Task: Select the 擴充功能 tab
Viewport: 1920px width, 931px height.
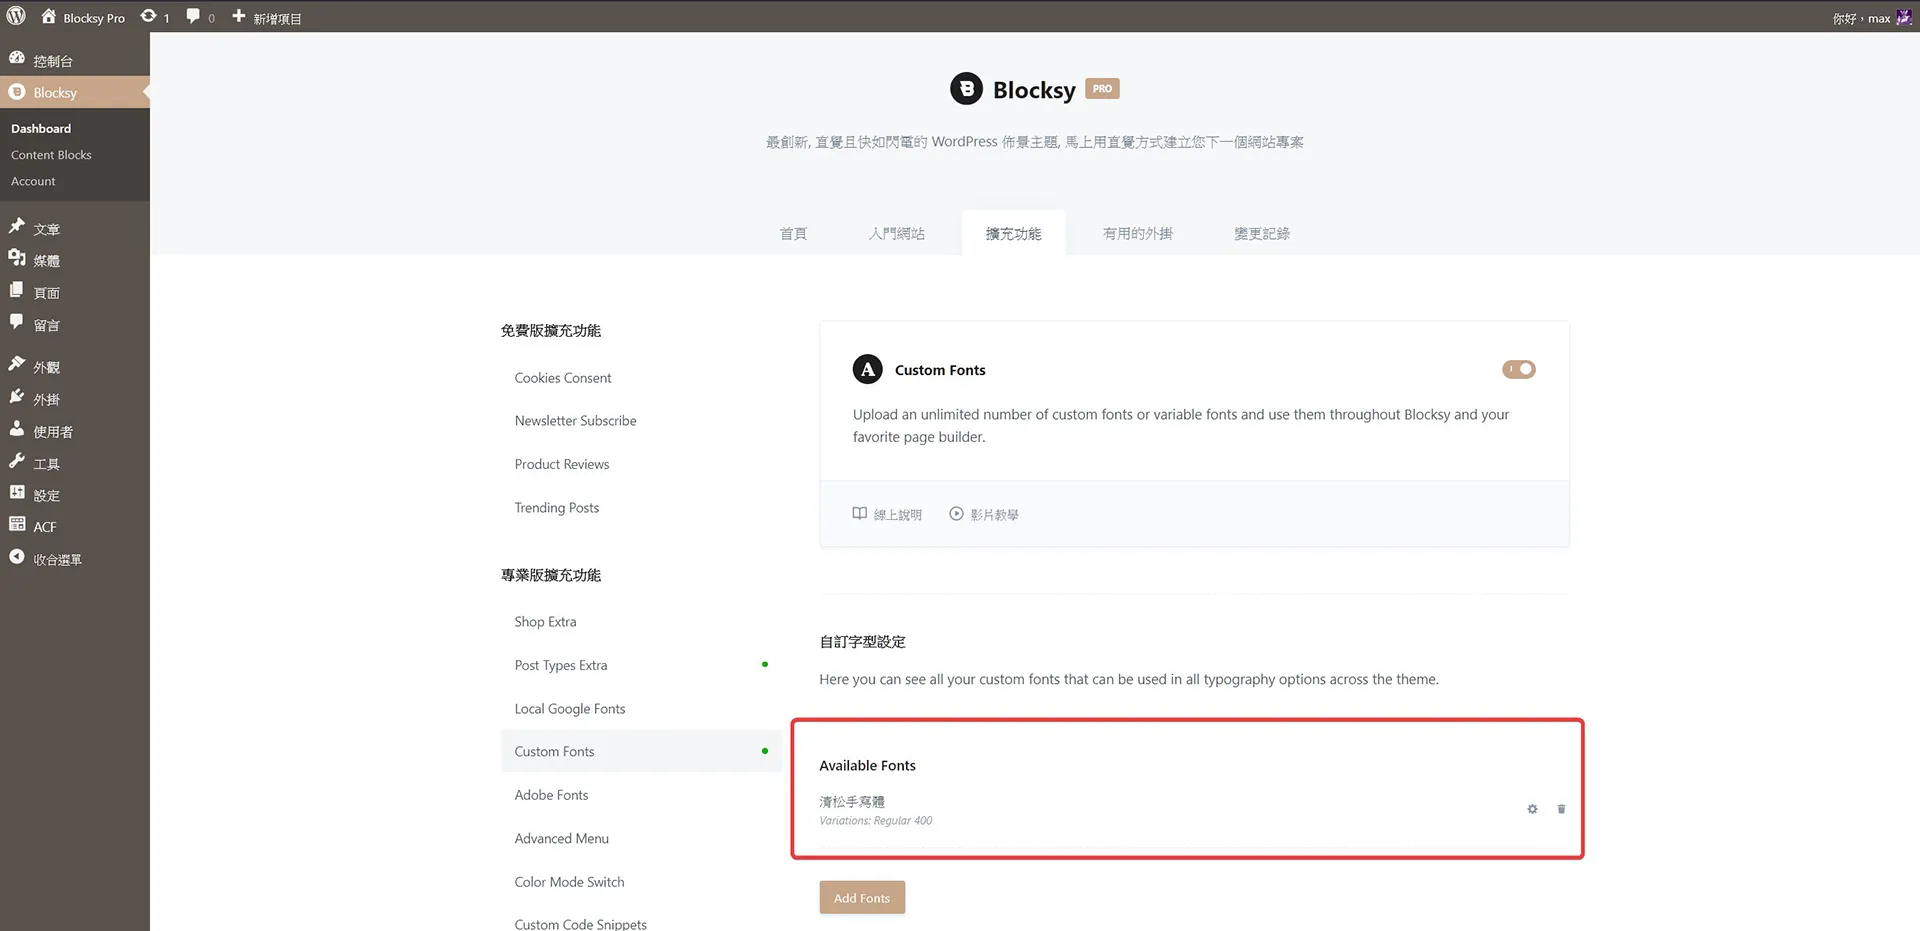Action: coord(1013,233)
